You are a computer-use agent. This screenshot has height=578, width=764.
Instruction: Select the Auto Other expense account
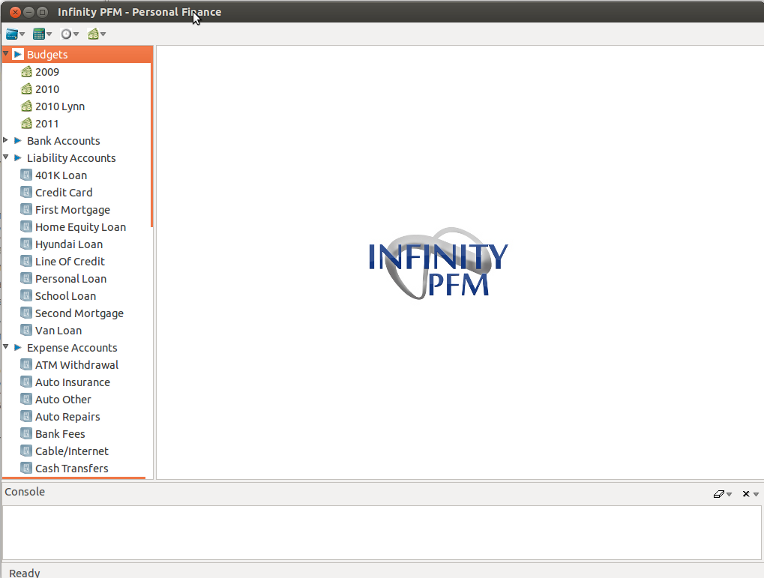[63, 399]
